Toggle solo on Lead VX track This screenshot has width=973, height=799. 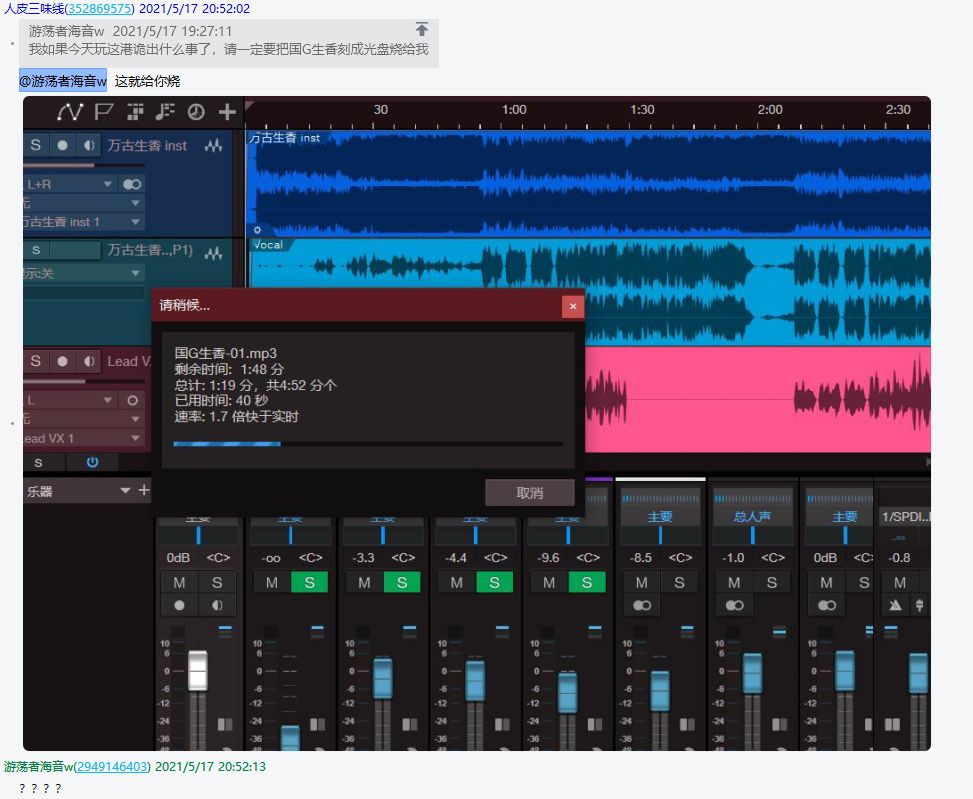point(35,361)
